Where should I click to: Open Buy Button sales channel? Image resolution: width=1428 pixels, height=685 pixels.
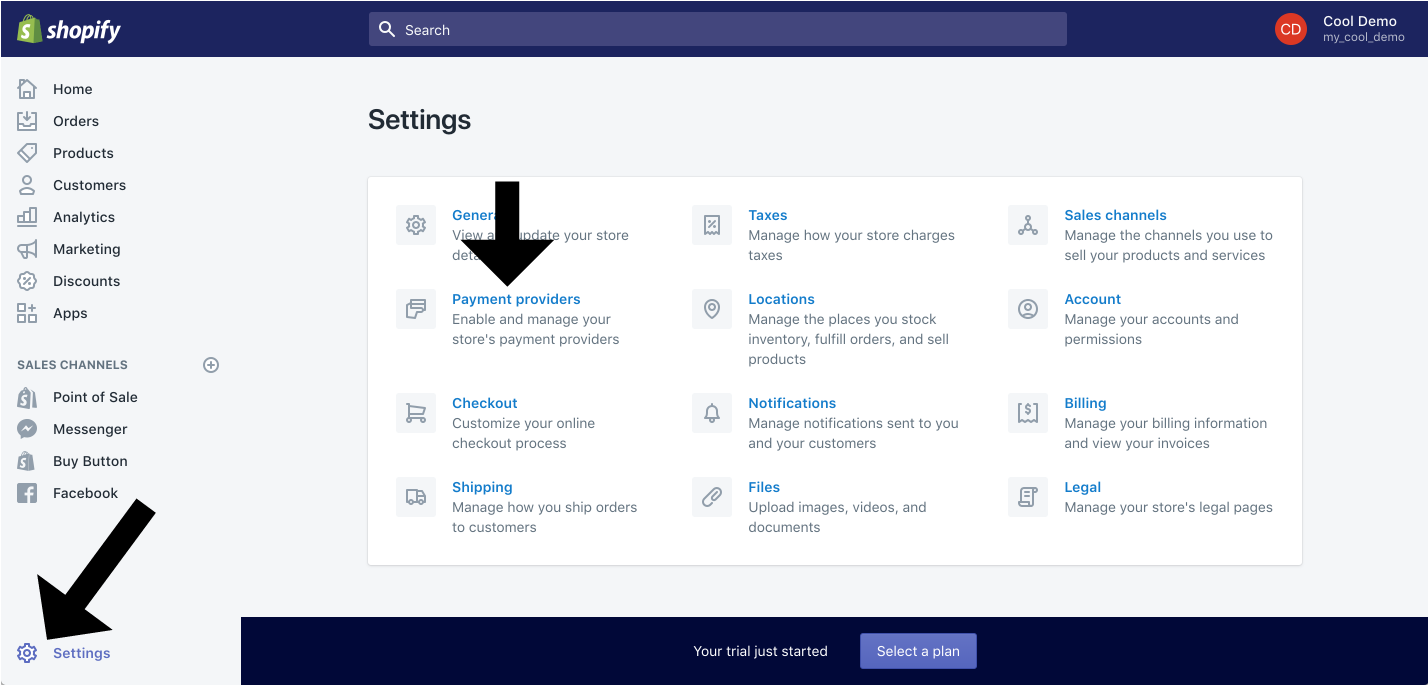(x=90, y=461)
